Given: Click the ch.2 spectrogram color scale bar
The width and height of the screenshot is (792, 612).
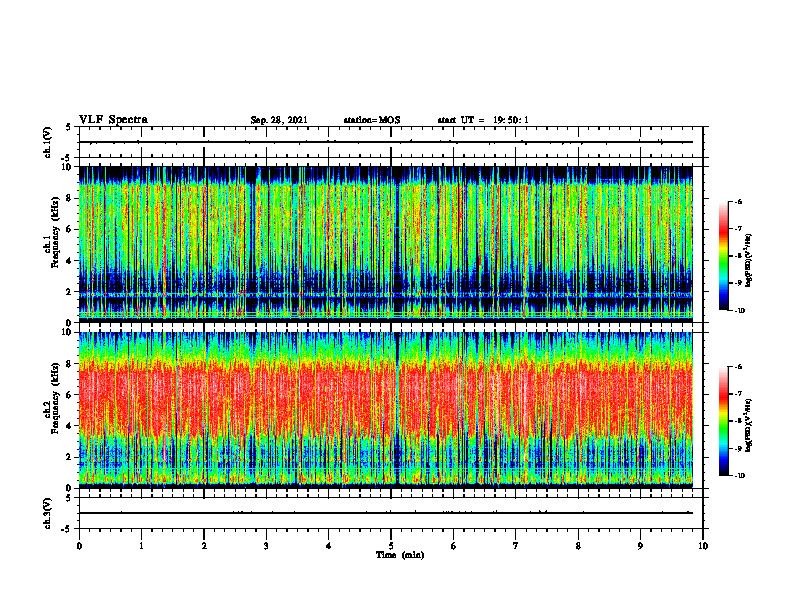Looking at the screenshot, I should click(x=723, y=421).
